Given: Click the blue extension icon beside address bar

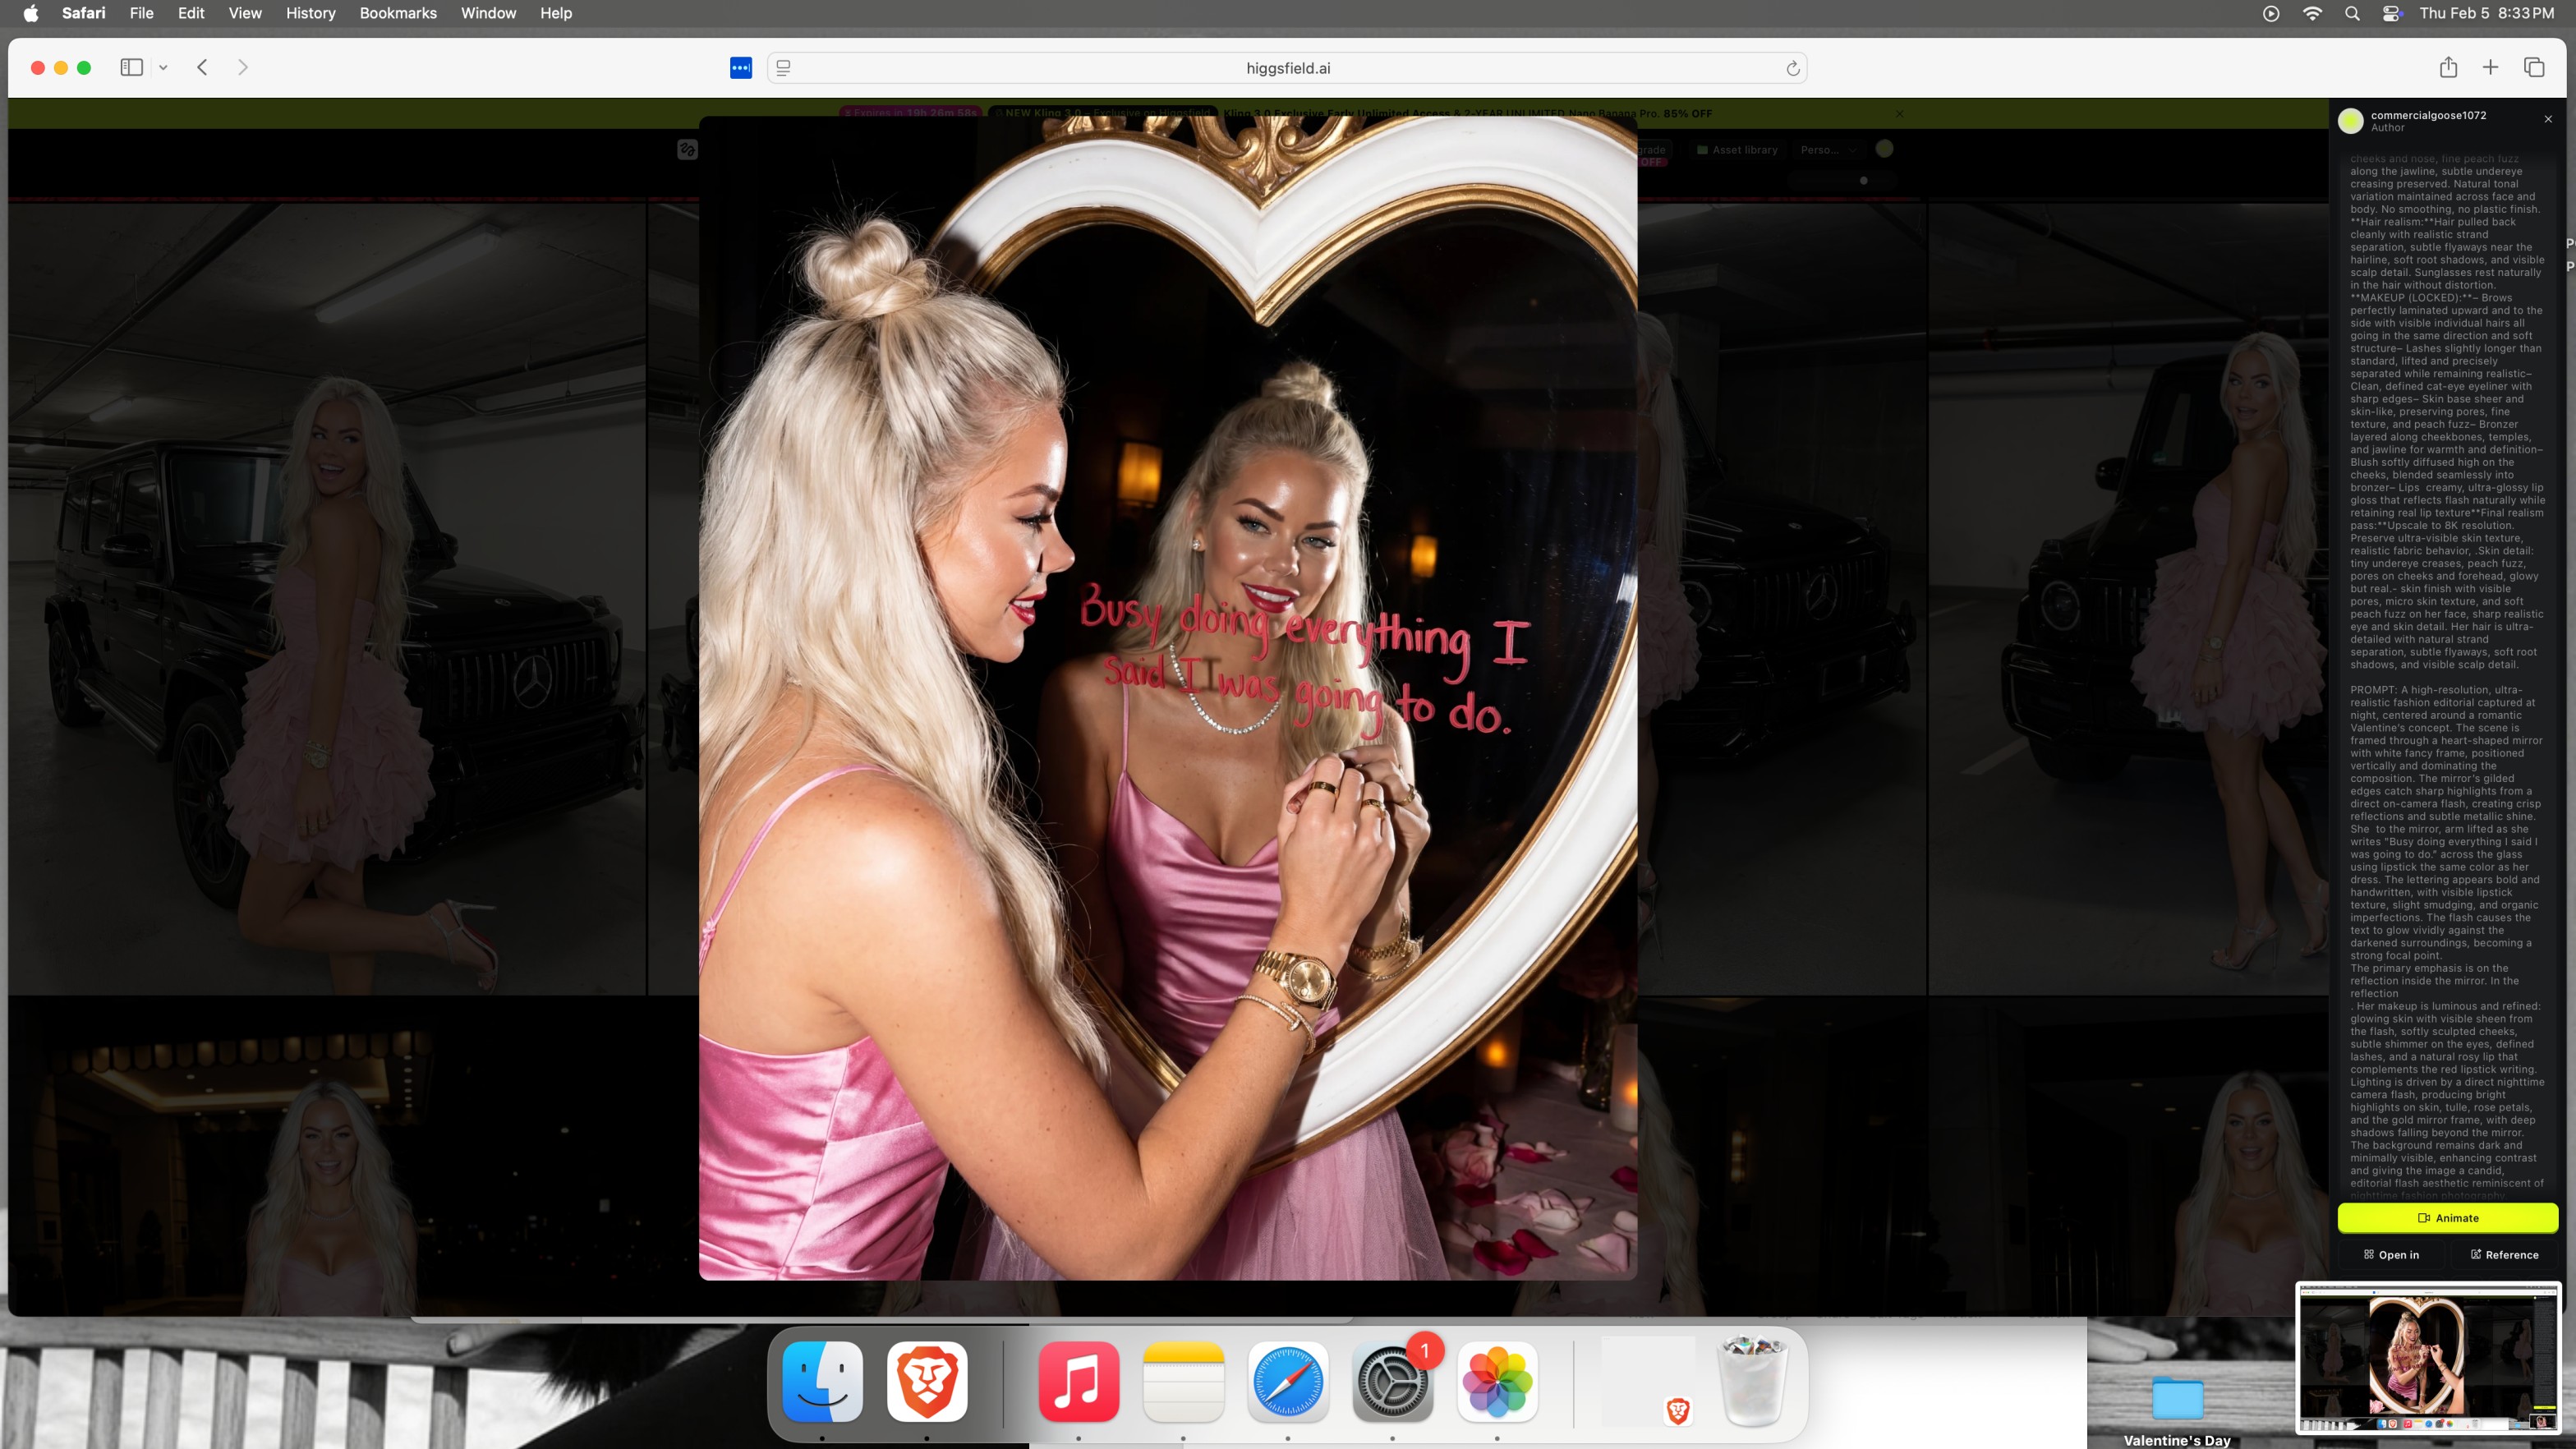Looking at the screenshot, I should 740,68.
